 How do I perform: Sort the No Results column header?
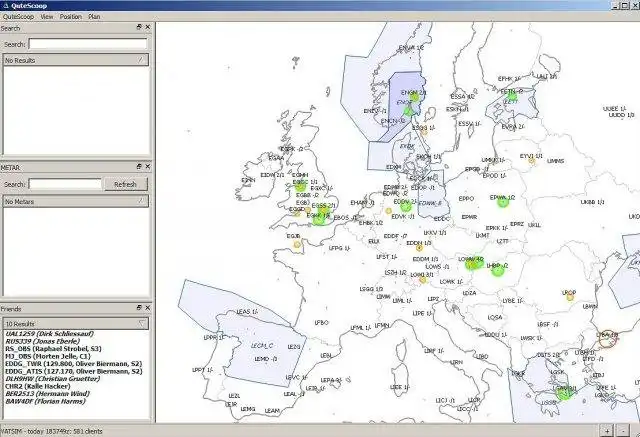[76, 60]
